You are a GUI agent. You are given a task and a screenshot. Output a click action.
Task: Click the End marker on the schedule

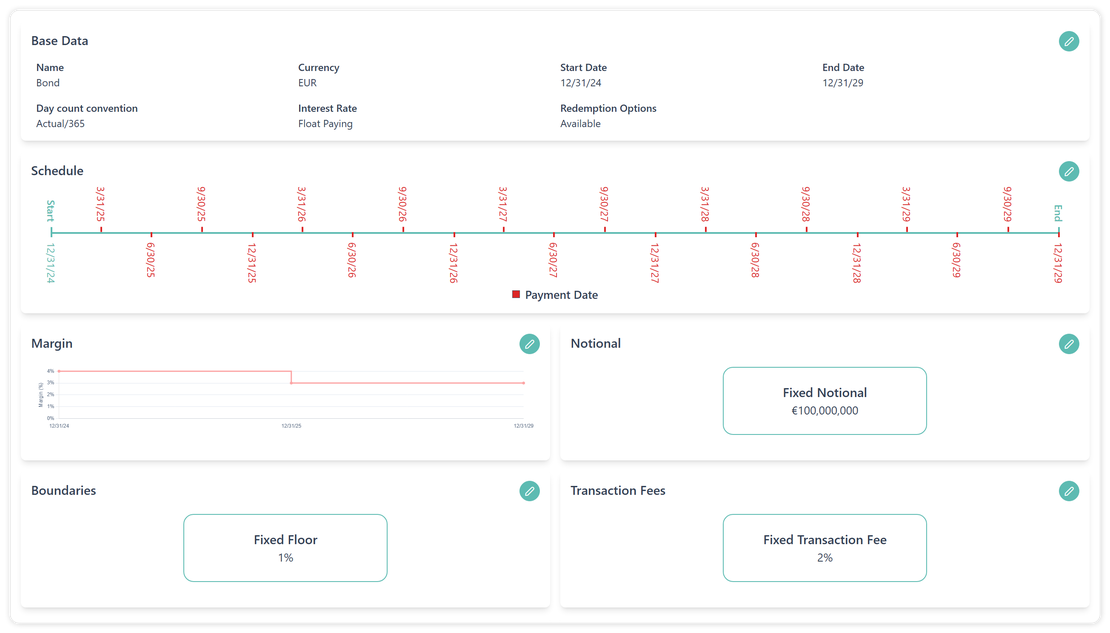pyautogui.click(x=1058, y=232)
